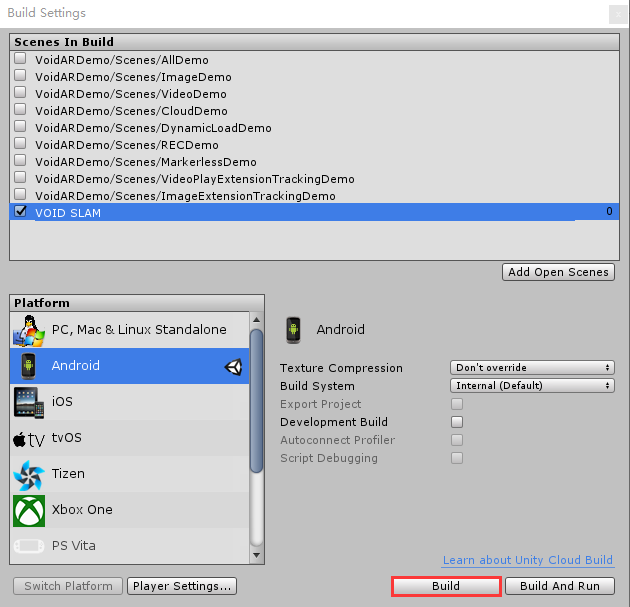Select the VoidARDemo/Scenes/VideoDemo row

click(314, 94)
